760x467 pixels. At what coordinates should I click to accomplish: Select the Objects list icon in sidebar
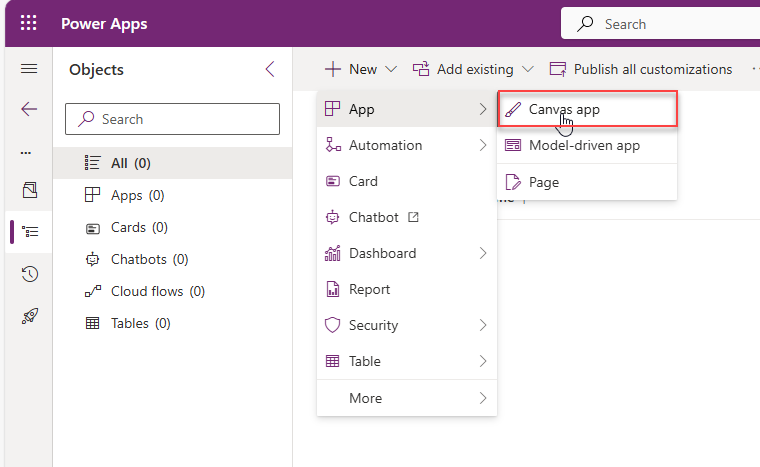30,232
